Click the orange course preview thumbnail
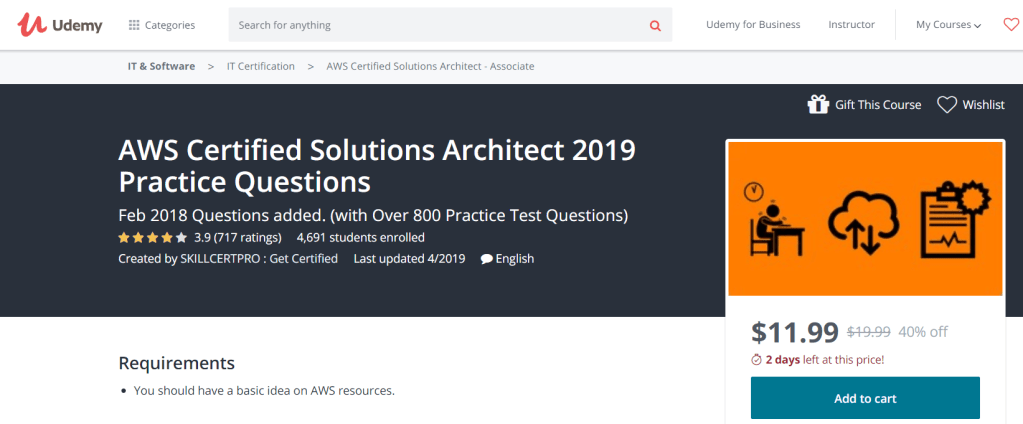 (x=865, y=218)
